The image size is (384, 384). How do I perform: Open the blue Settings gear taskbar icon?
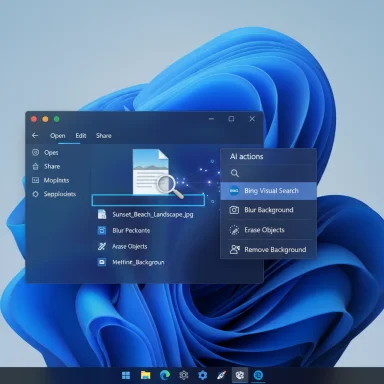(x=203, y=375)
